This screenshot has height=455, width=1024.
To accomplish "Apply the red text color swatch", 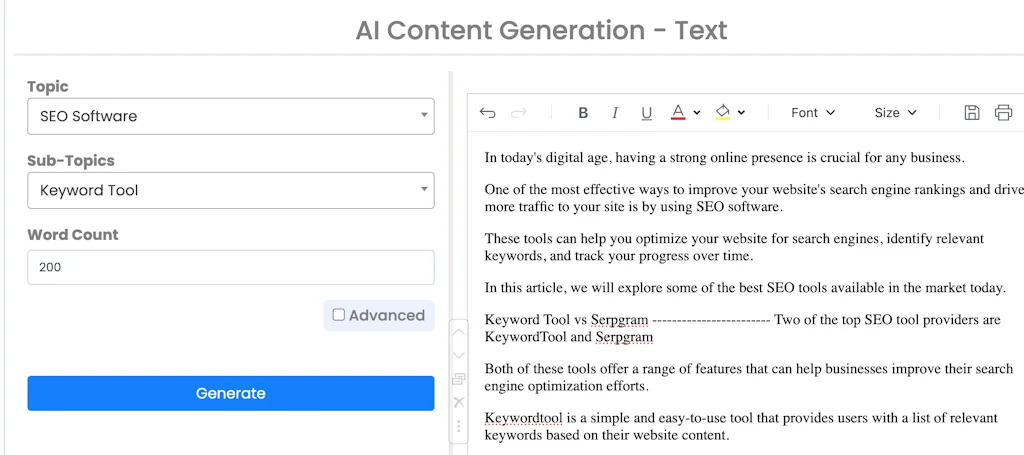I will tap(677, 113).
